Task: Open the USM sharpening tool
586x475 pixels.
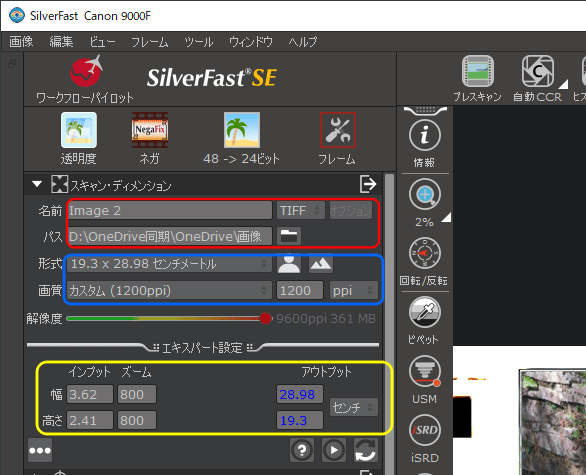Action: point(425,371)
